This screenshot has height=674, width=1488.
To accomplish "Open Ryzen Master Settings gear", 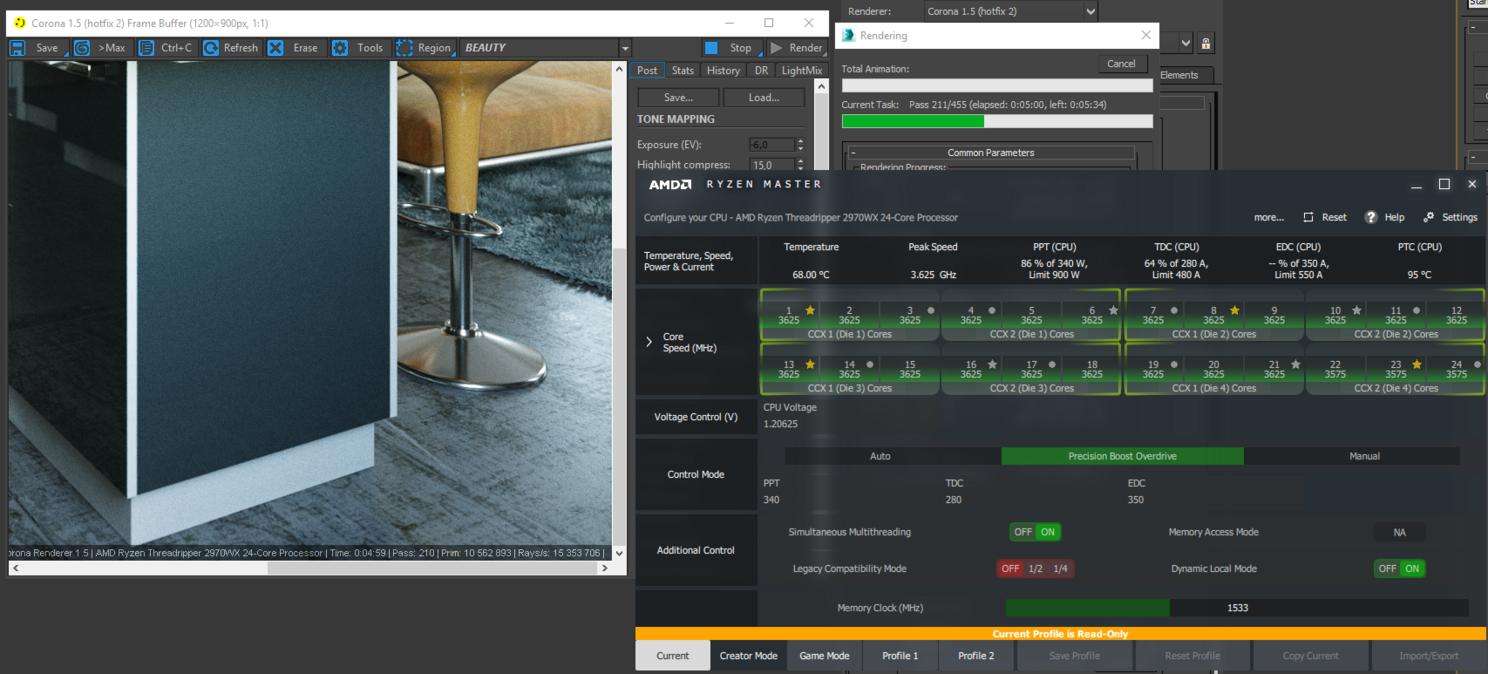I will coord(1428,217).
